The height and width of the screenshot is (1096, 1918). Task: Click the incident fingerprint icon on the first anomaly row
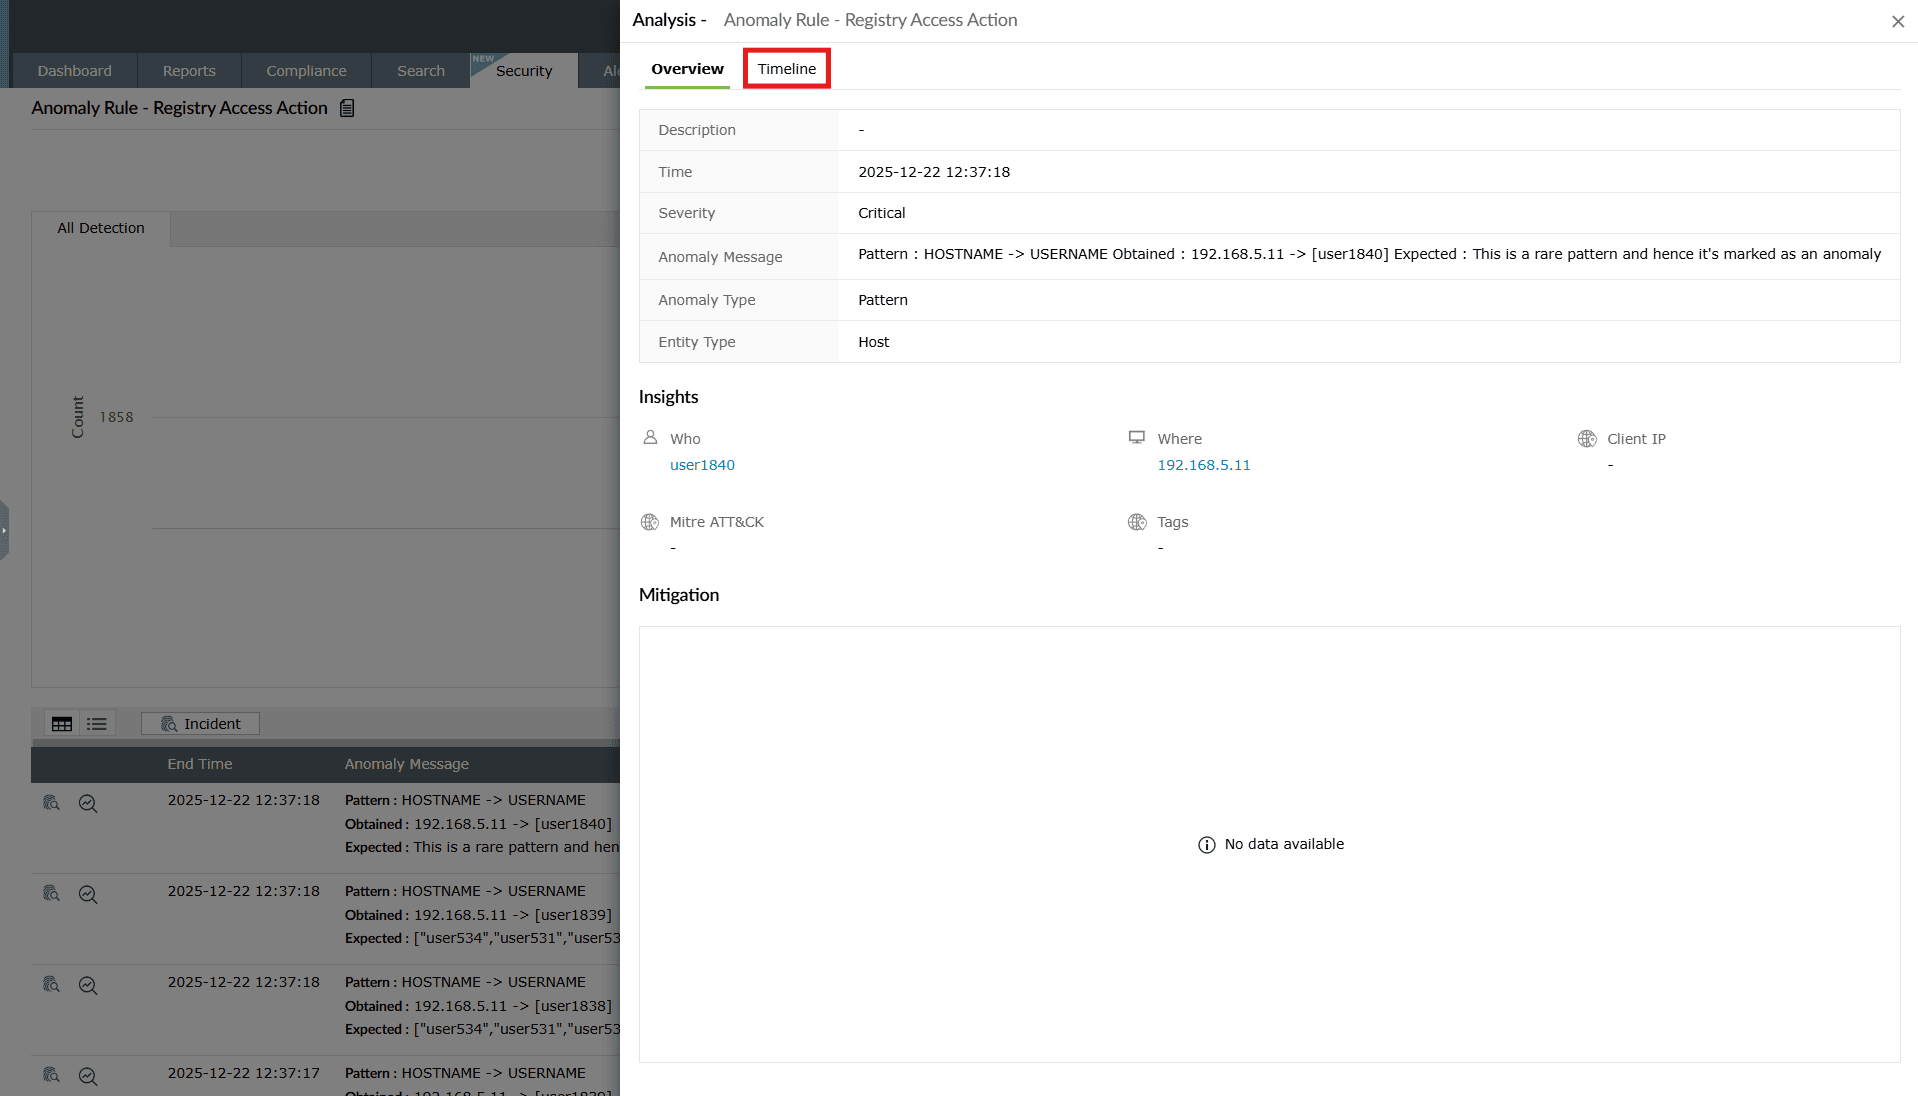[50, 803]
